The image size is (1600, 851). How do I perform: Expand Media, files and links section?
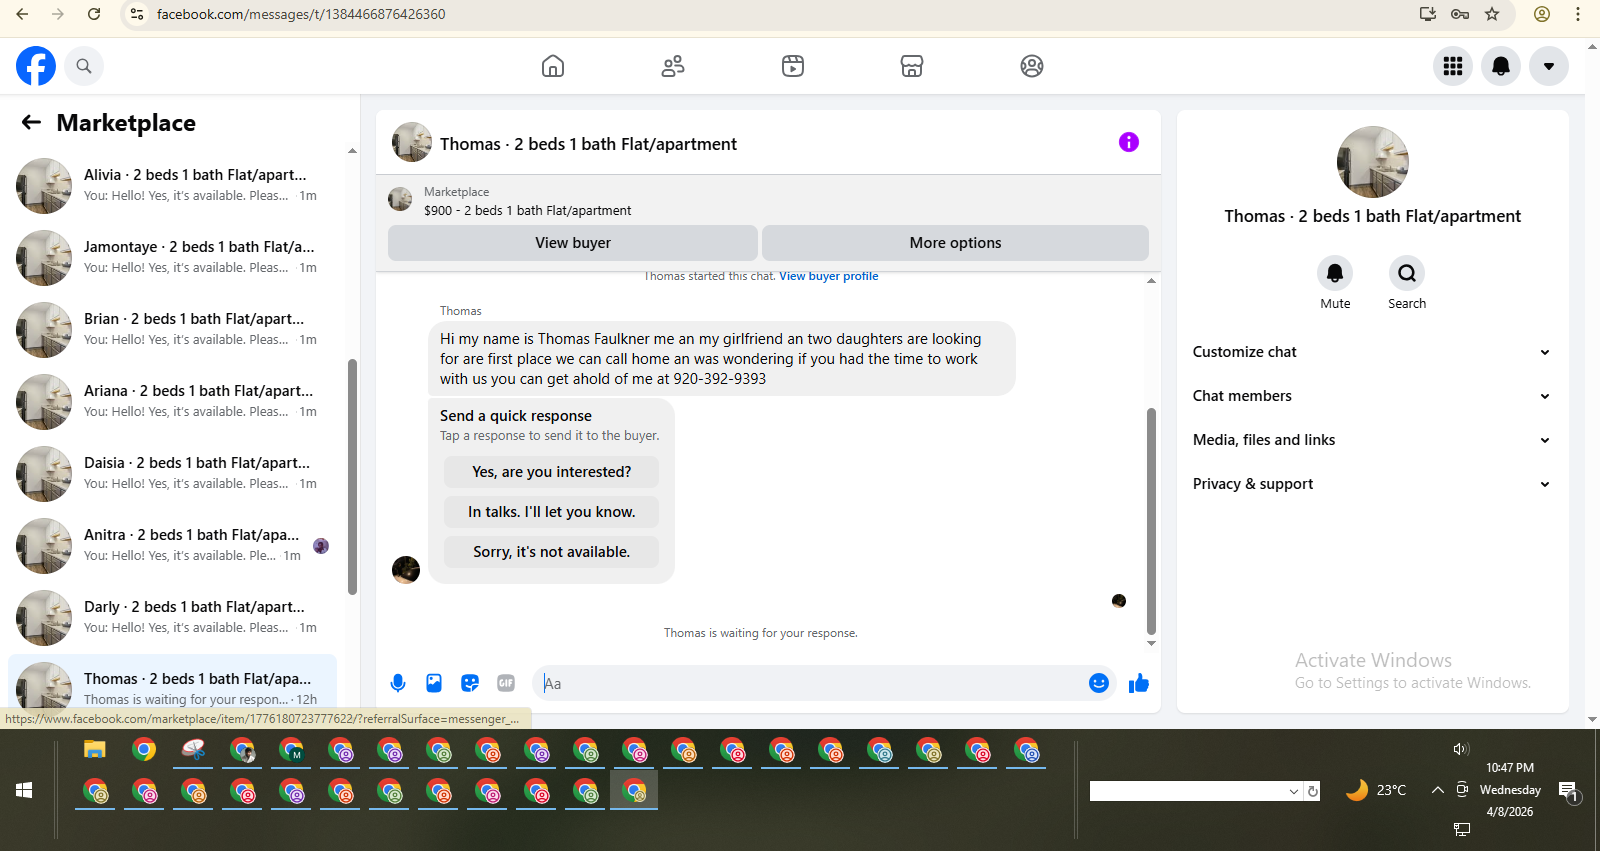[1372, 440]
